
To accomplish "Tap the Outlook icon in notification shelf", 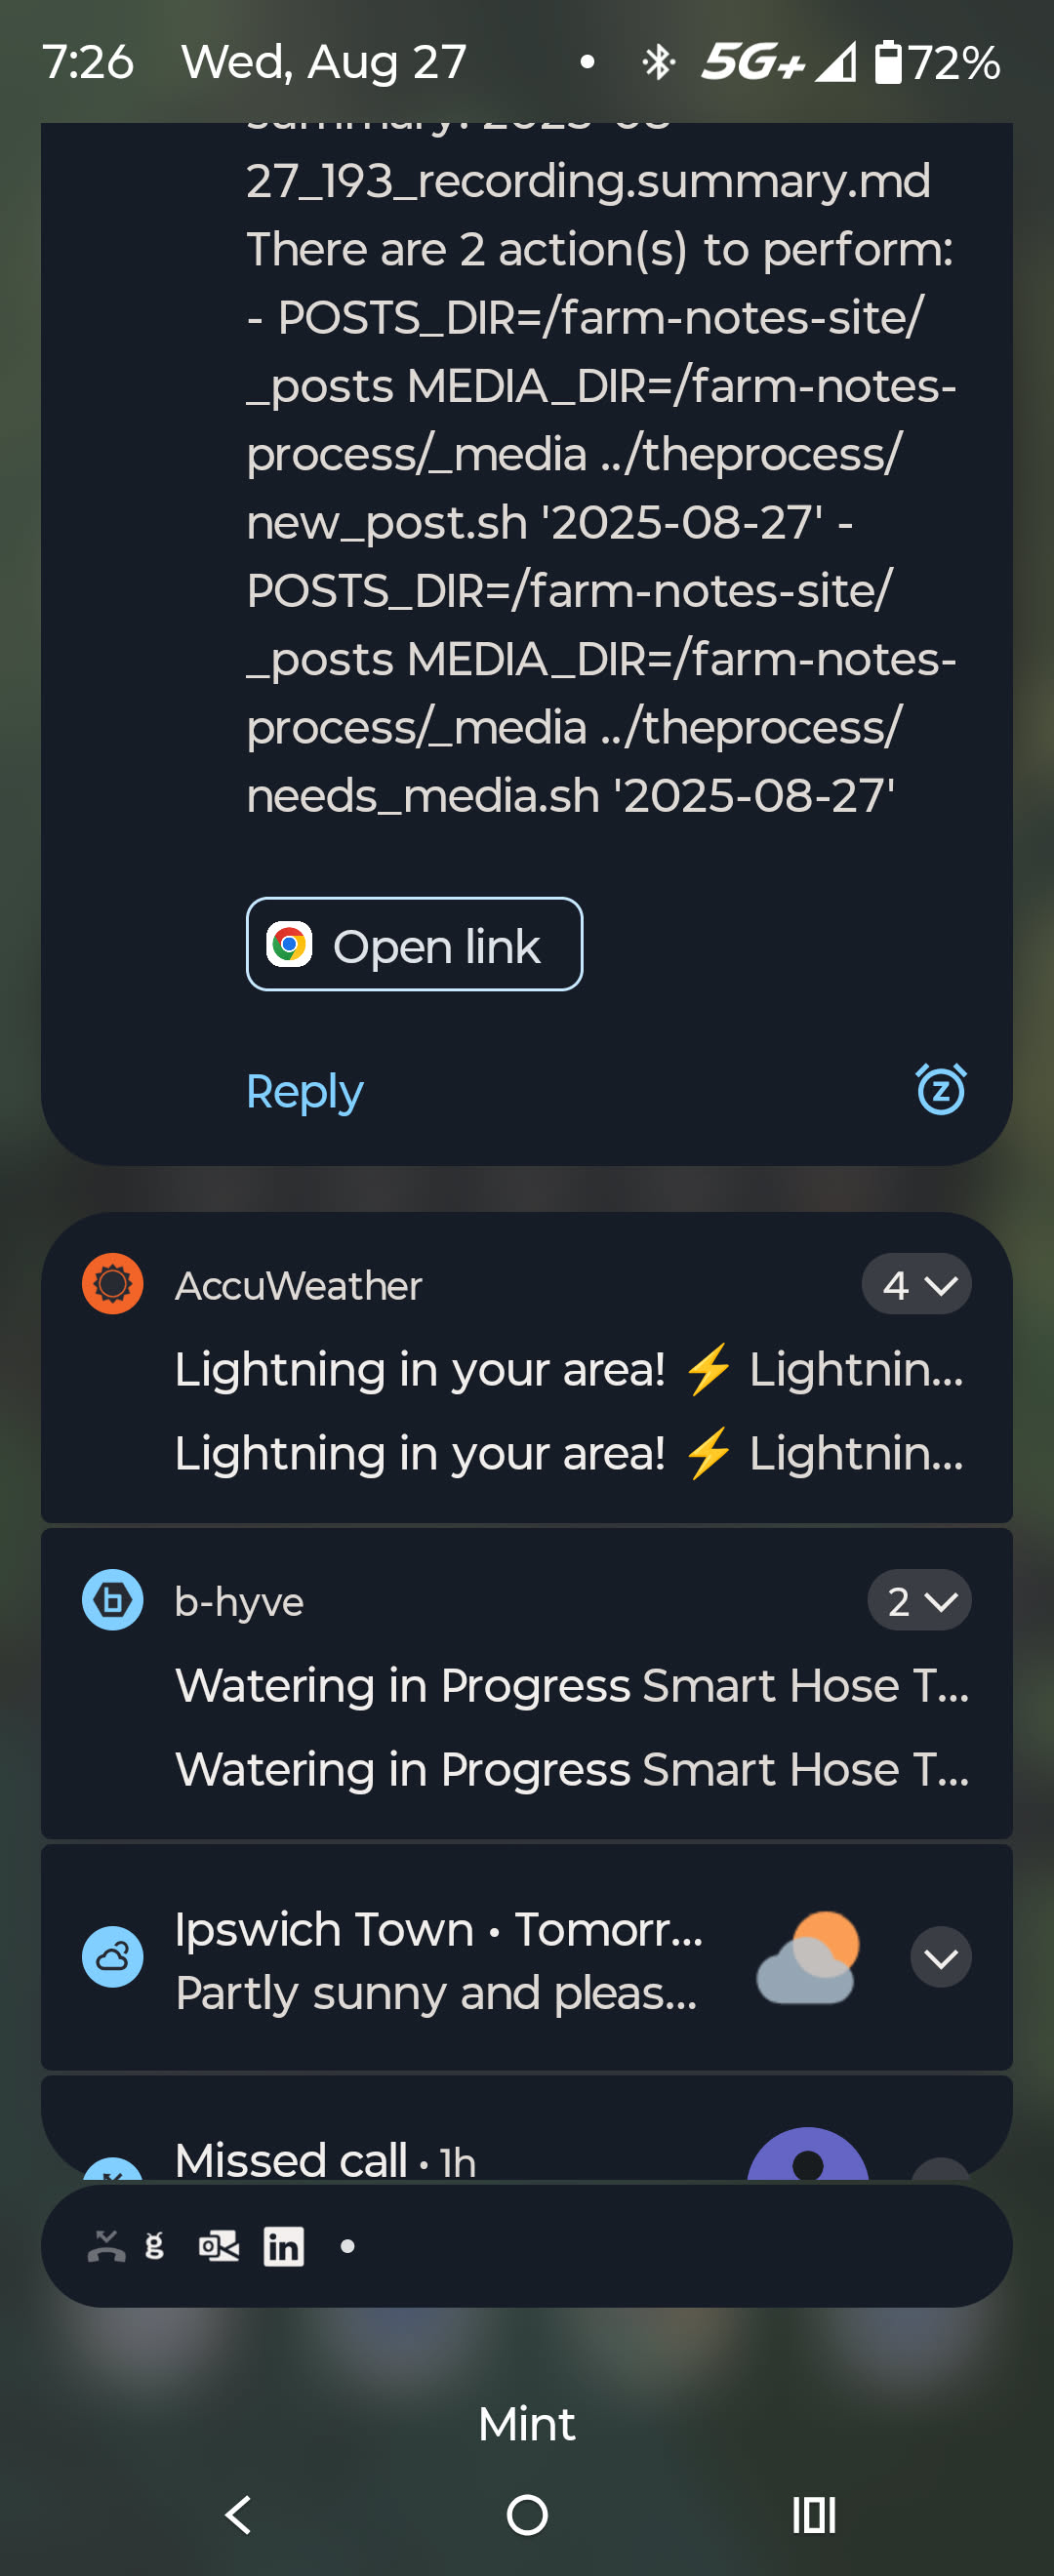I will (x=219, y=2247).
